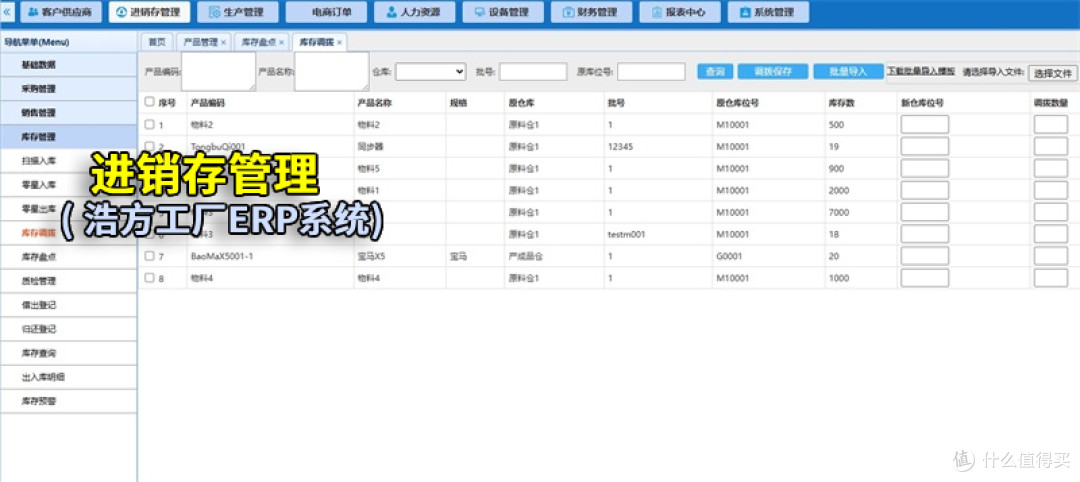Image resolution: width=1080 pixels, height=482 pixels.
Task: Open the 设备管理 module
Action: coord(503,12)
